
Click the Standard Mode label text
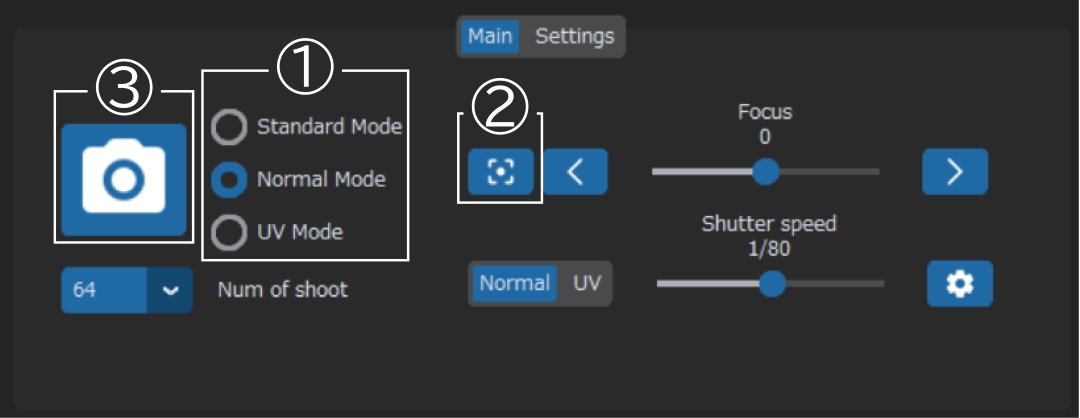[x=329, y=127]
